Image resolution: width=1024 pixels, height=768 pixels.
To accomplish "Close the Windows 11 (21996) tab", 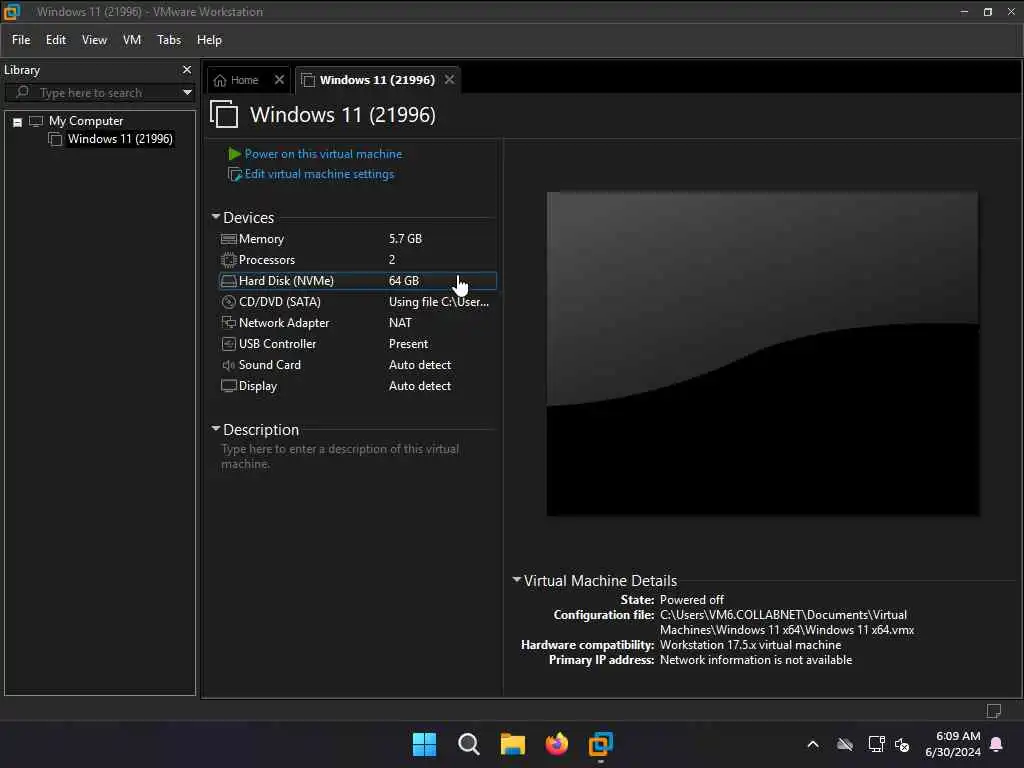I will pos(449,80).
